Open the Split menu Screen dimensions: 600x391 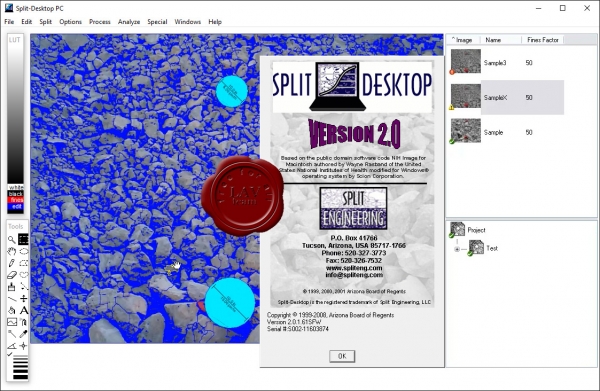click(x=46, y=22)
